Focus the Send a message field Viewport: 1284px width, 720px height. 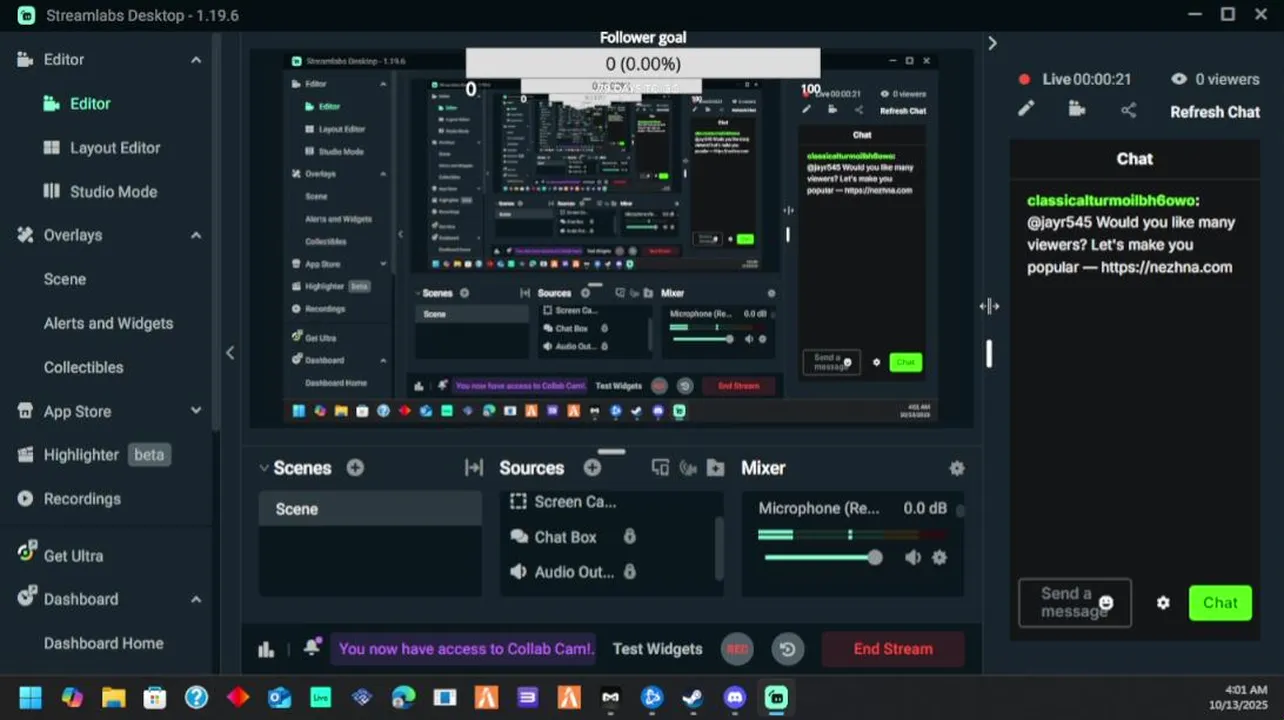(x=1074, y=603)
